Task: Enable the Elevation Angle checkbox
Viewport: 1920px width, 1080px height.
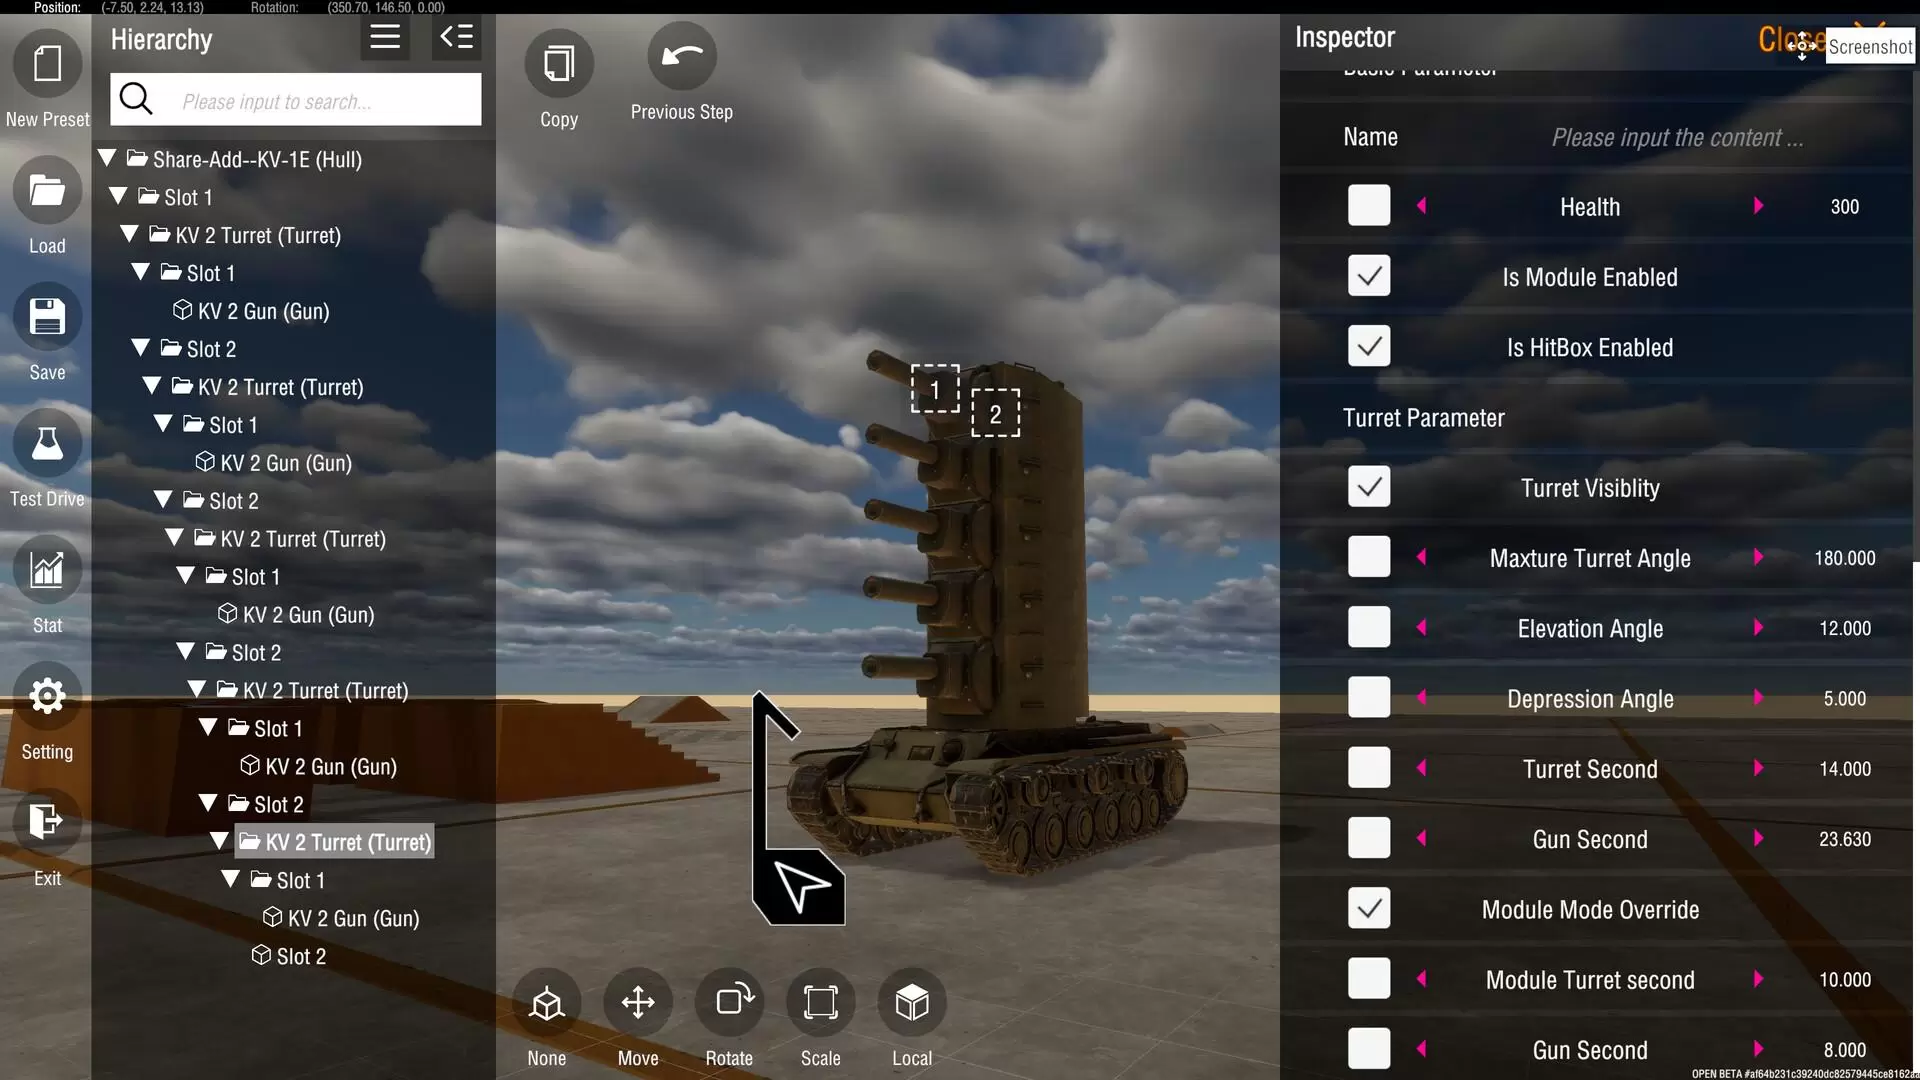Action: (x=1368, y=627)
